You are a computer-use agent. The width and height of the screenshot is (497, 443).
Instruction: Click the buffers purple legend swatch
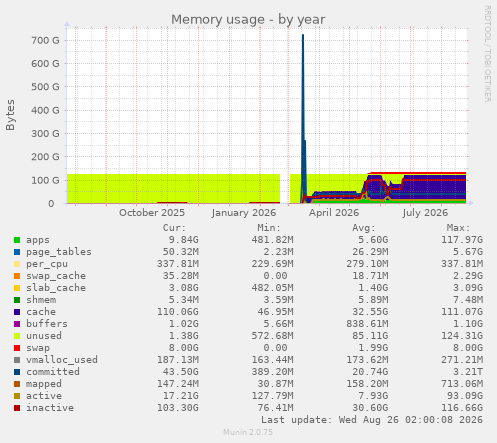(x=17, y=324)
